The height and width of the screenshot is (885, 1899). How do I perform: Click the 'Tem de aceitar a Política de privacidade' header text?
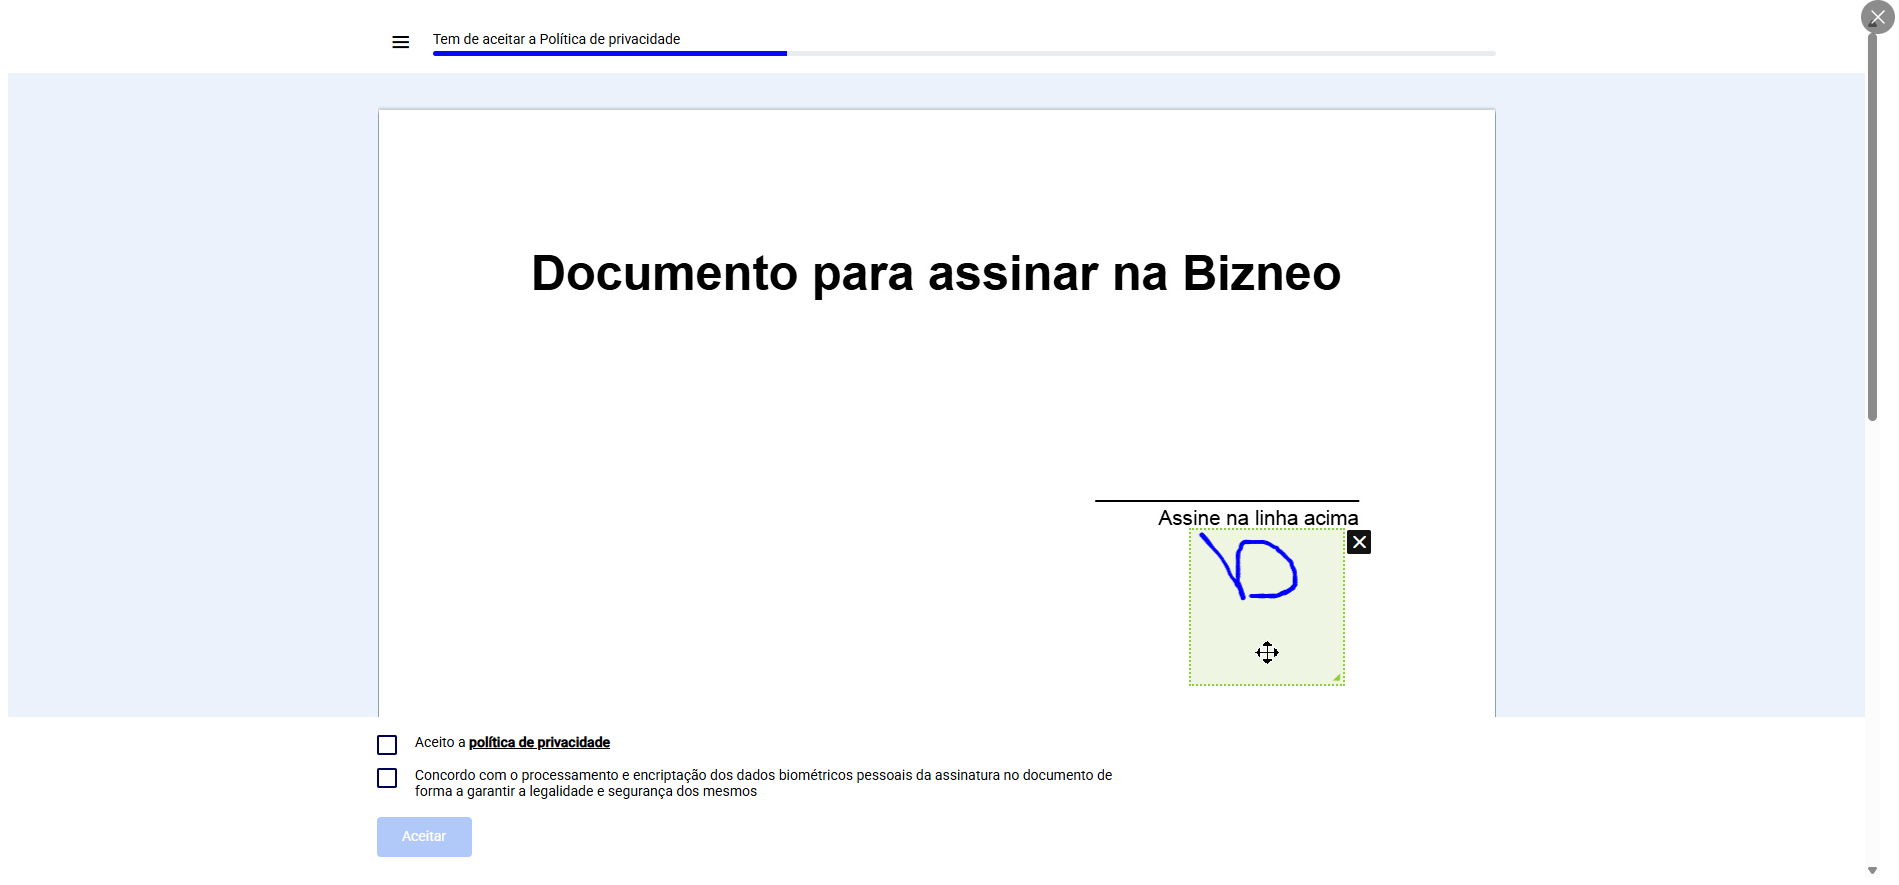[x=556, y=39]
